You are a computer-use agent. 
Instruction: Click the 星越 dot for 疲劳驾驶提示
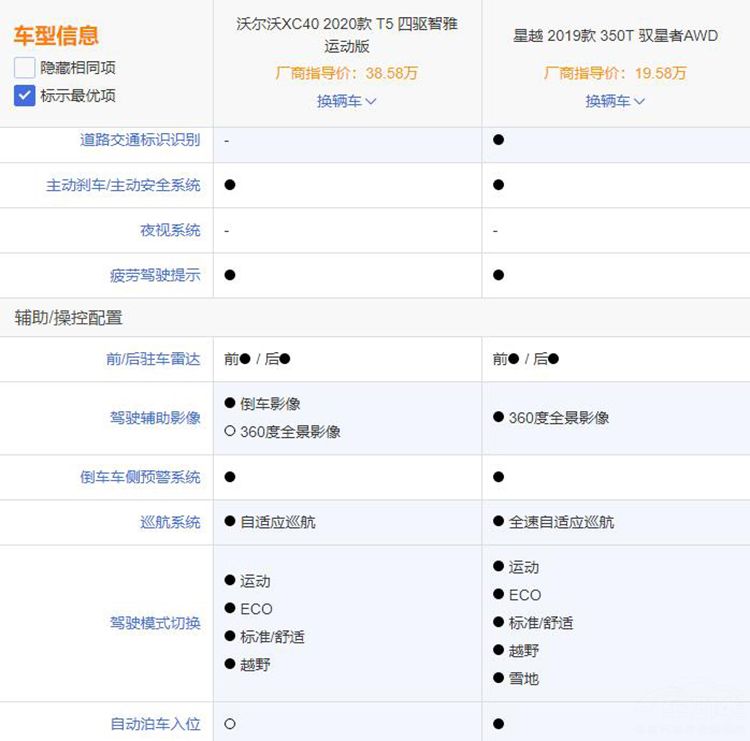click(498, 275)
